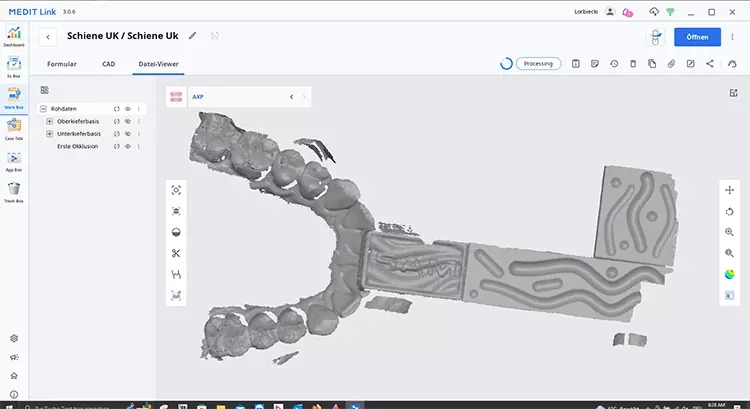
Task: Open Case Talk in the sidebar
Action: coord(14,129)
